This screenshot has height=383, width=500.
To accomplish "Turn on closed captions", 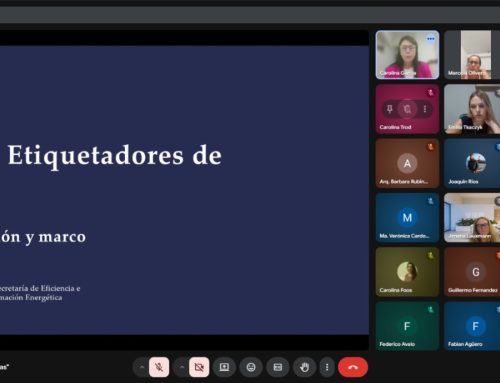I will 278,367.
